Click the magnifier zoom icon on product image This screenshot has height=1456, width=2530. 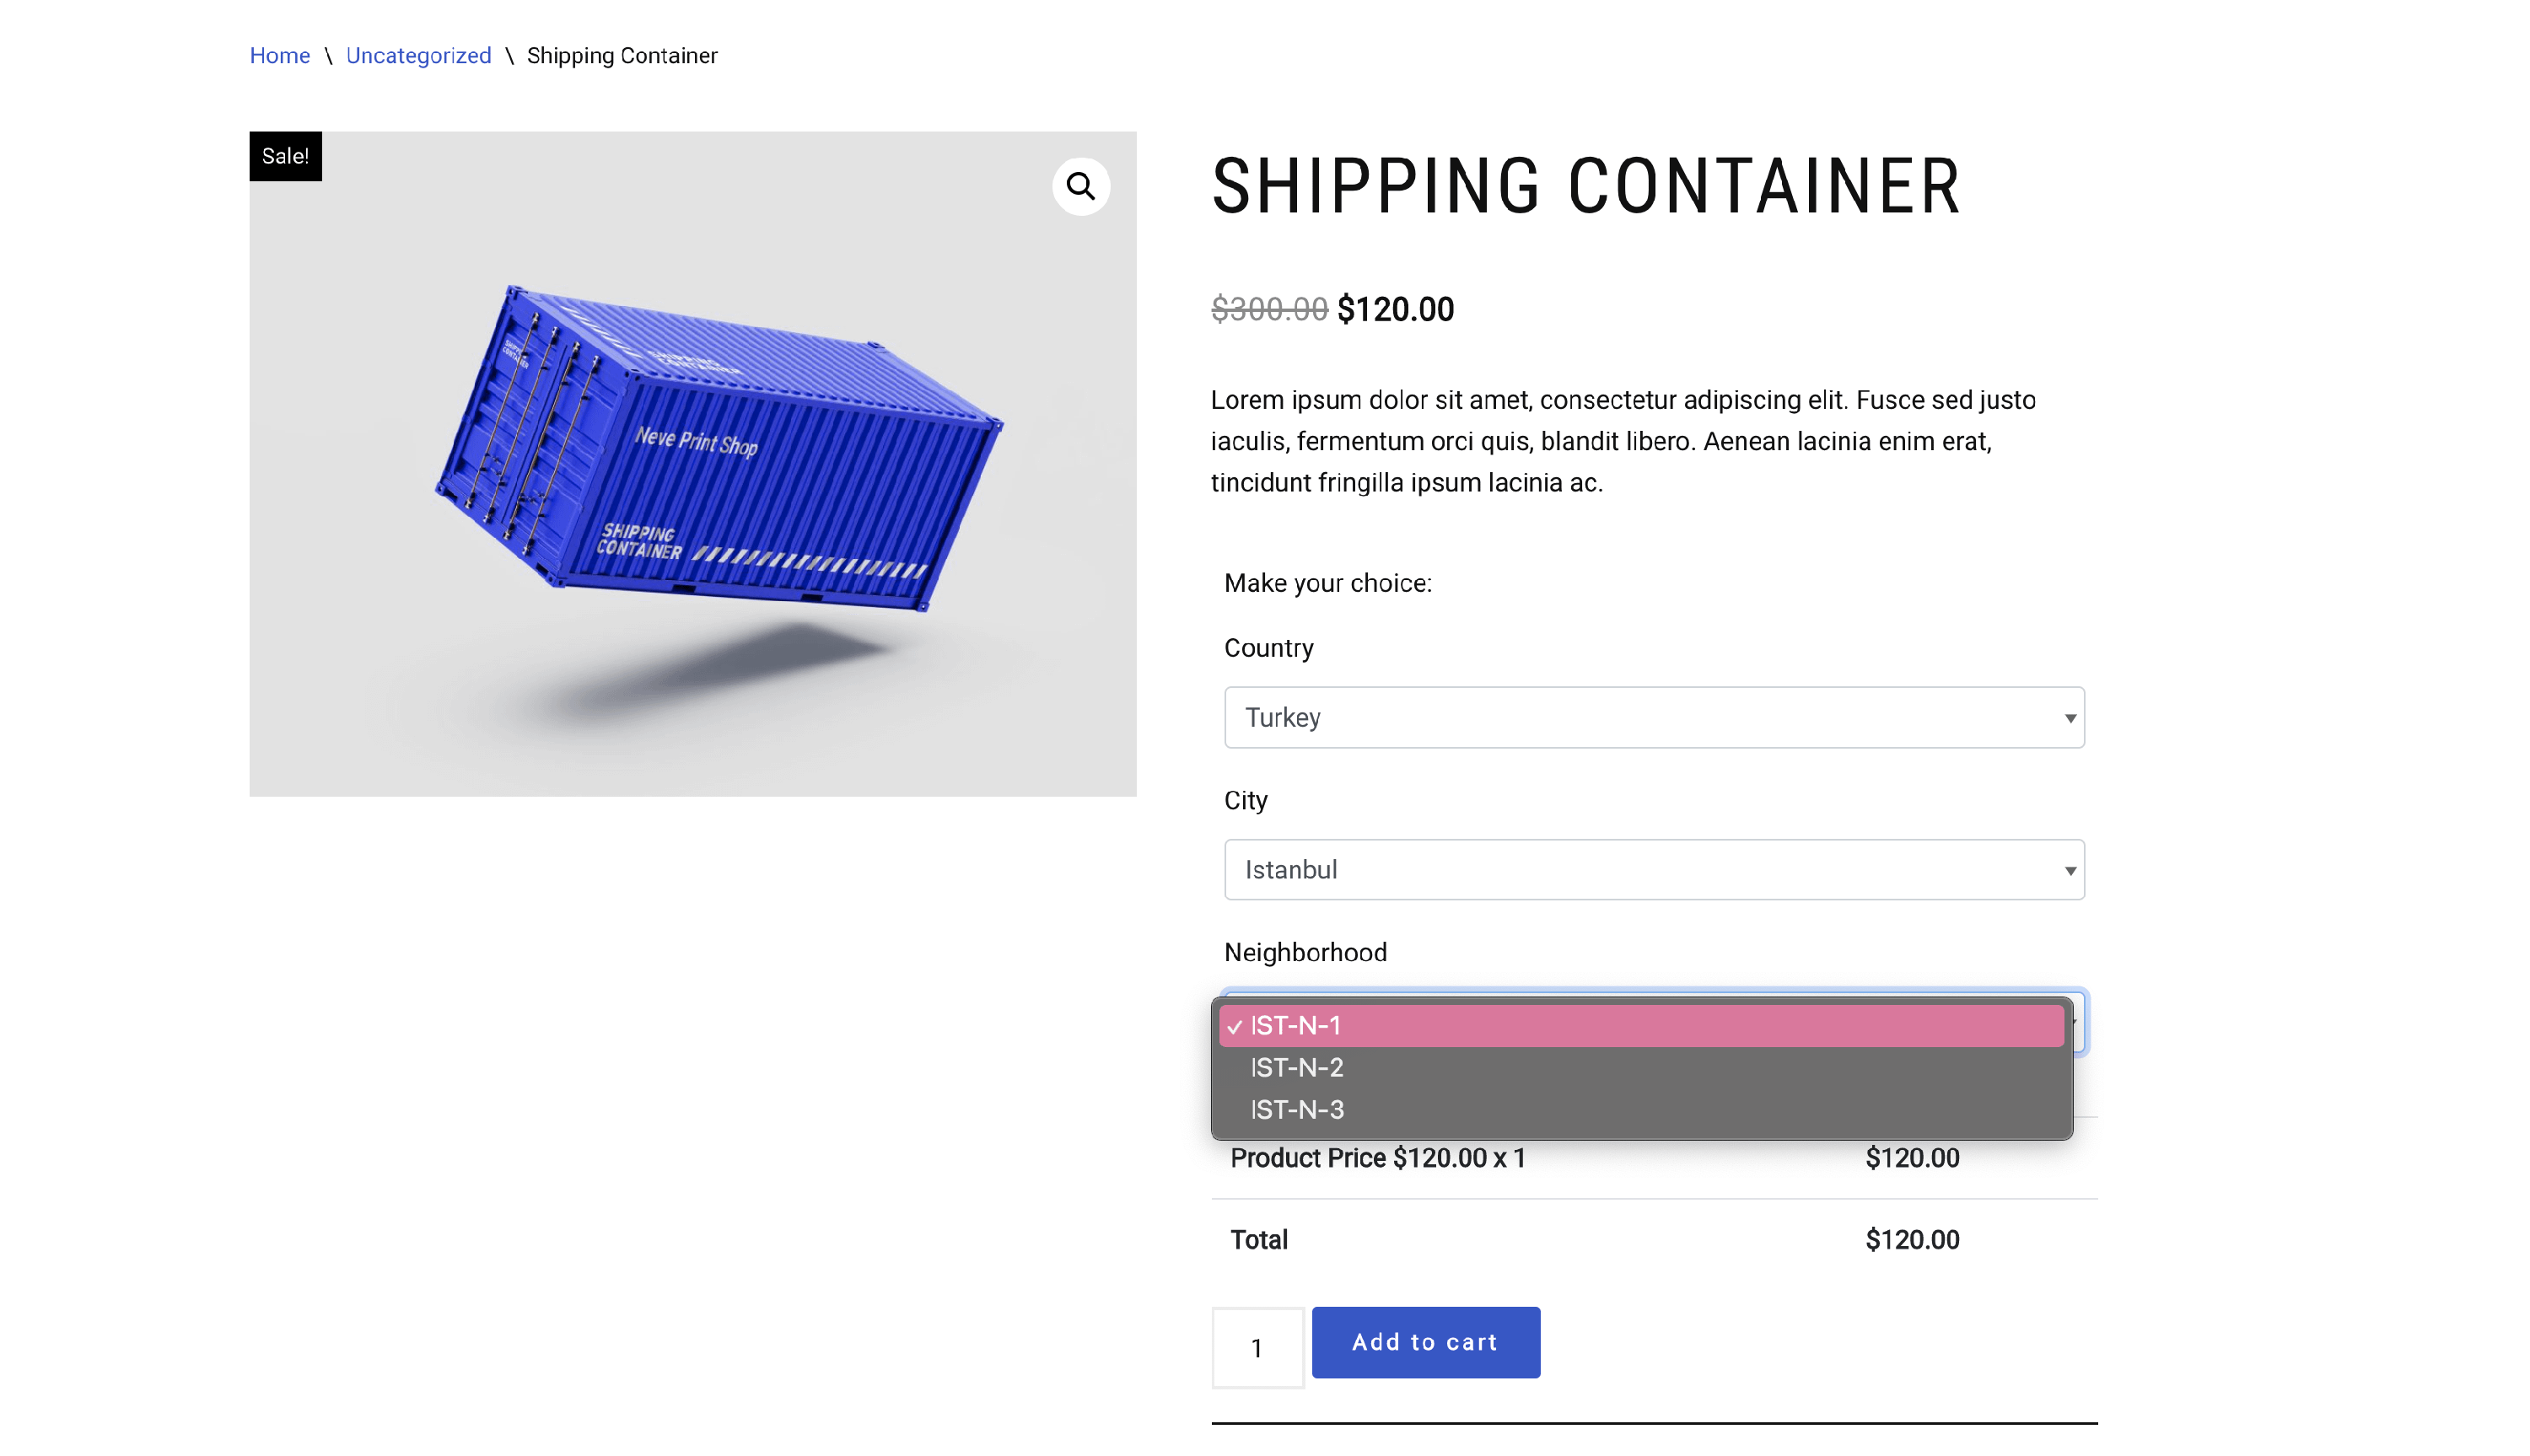[1080, 186]
